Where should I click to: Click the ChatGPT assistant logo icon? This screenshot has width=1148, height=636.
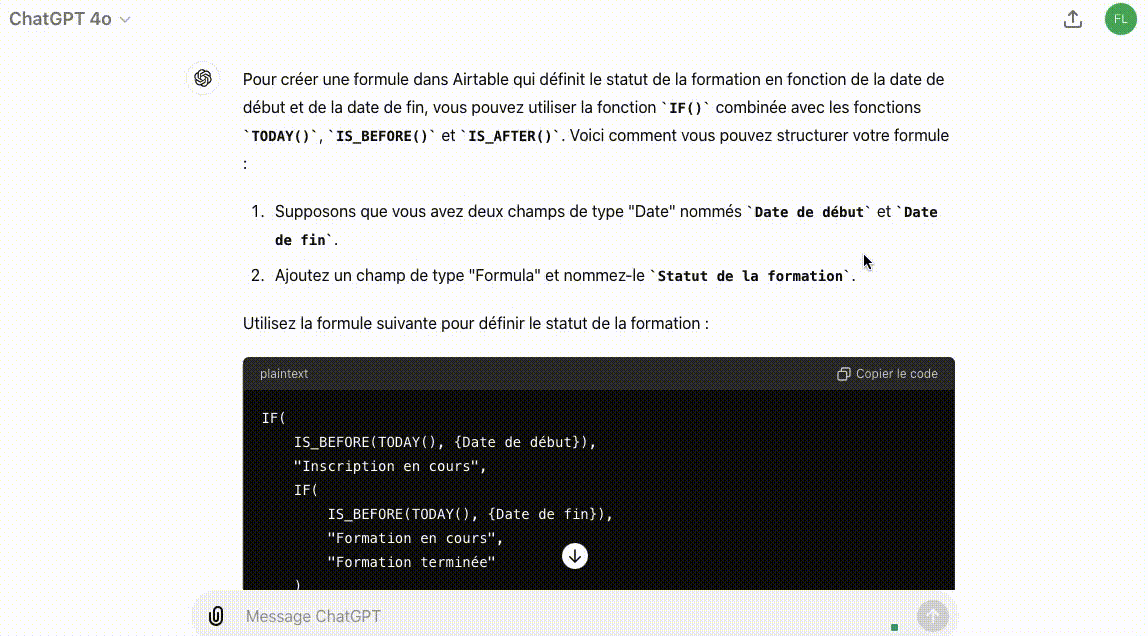point(203,78)
